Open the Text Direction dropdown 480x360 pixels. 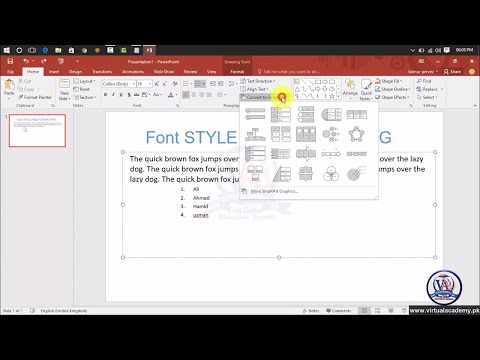pyautogui.click(x=258, y=81)
